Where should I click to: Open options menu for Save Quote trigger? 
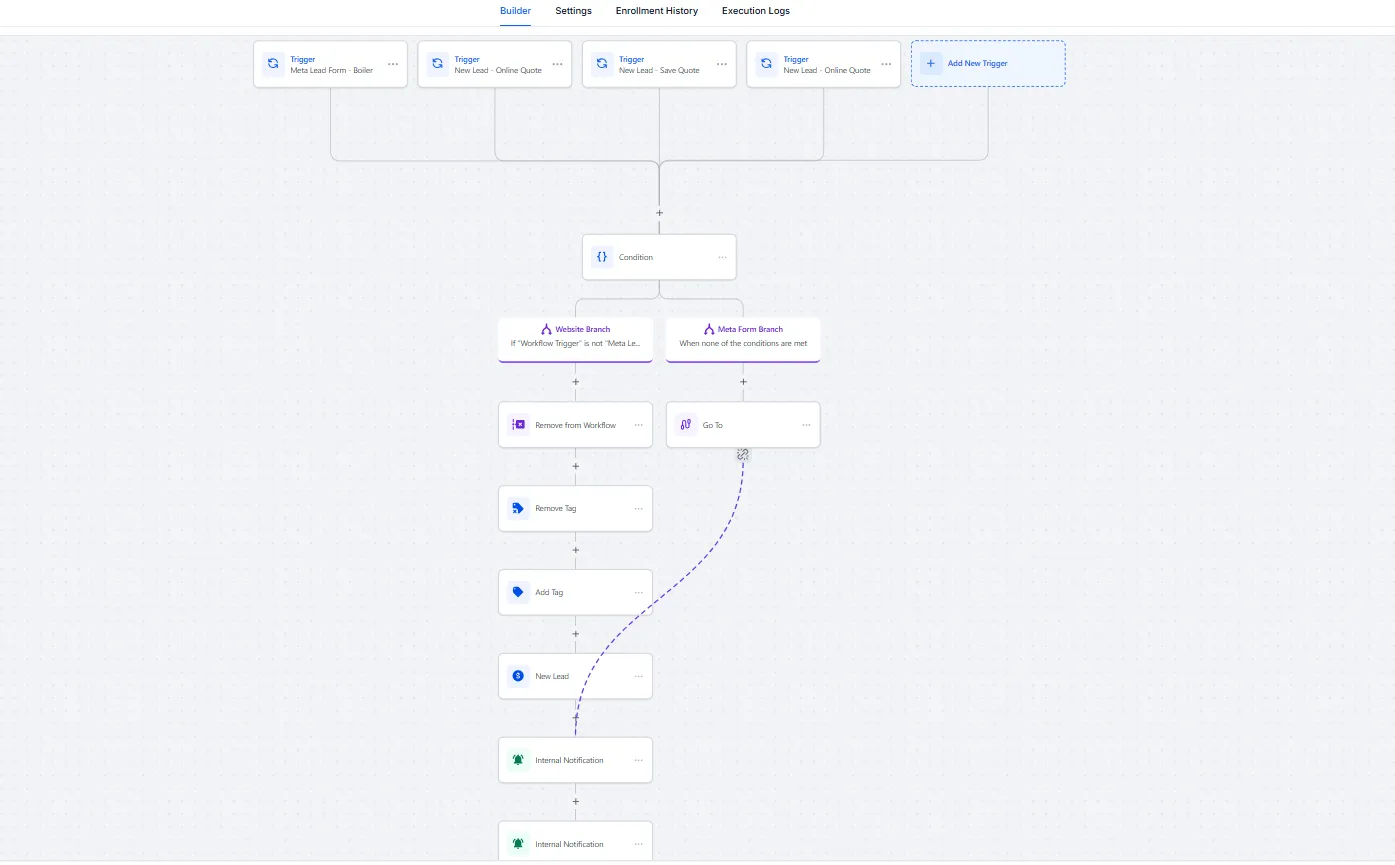(x=722, y=64)
